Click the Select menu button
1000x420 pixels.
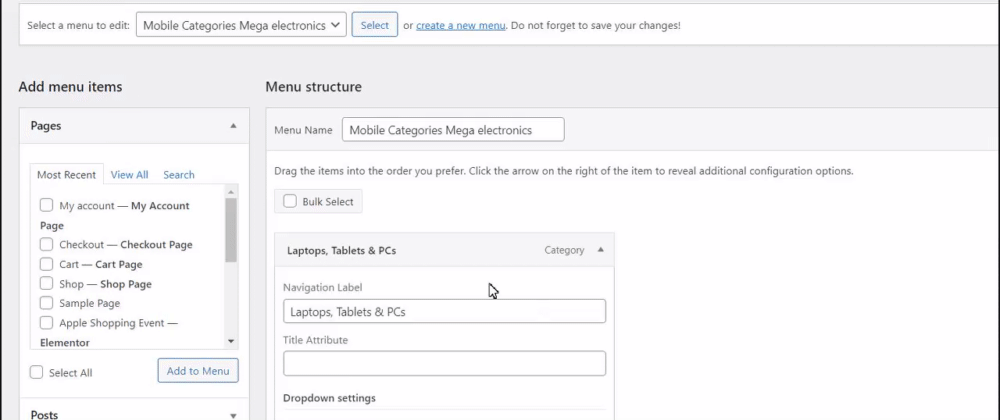click(x=374, y=25)
